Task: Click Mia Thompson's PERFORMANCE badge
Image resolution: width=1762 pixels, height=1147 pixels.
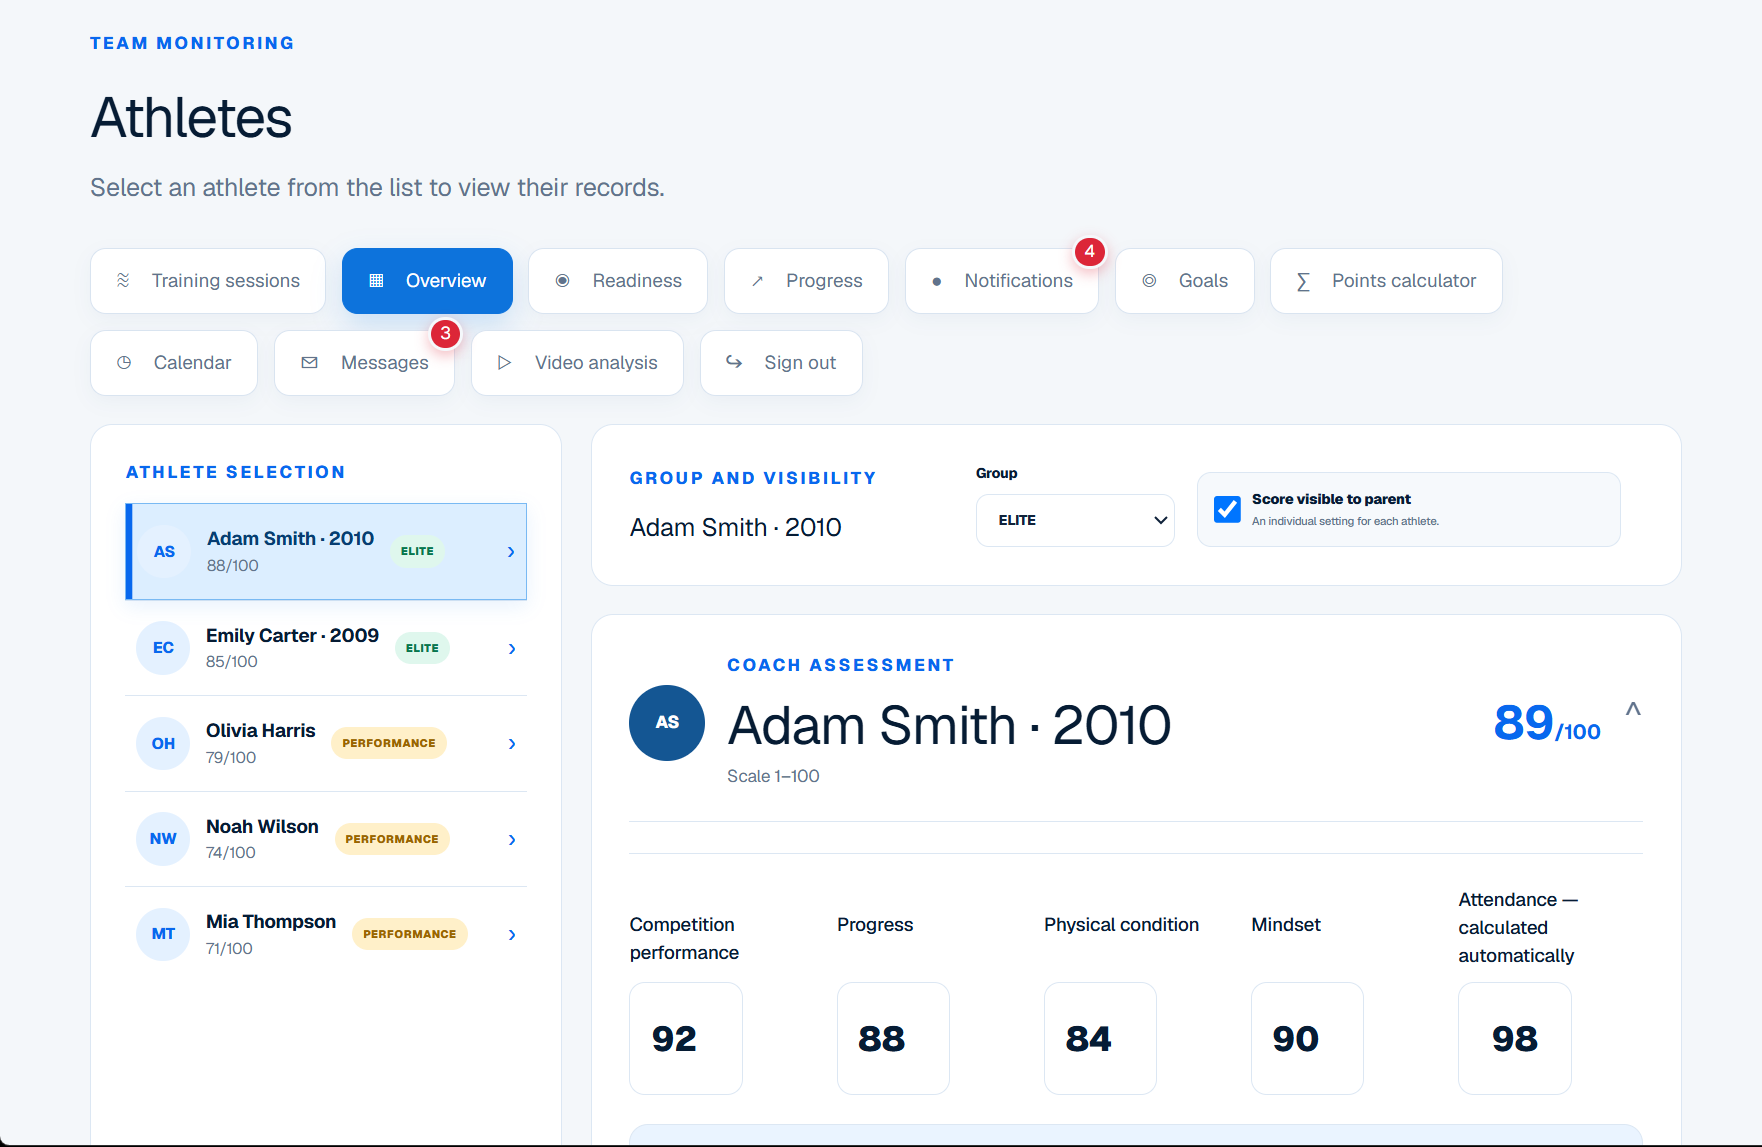Action: (x=410, y=934)
